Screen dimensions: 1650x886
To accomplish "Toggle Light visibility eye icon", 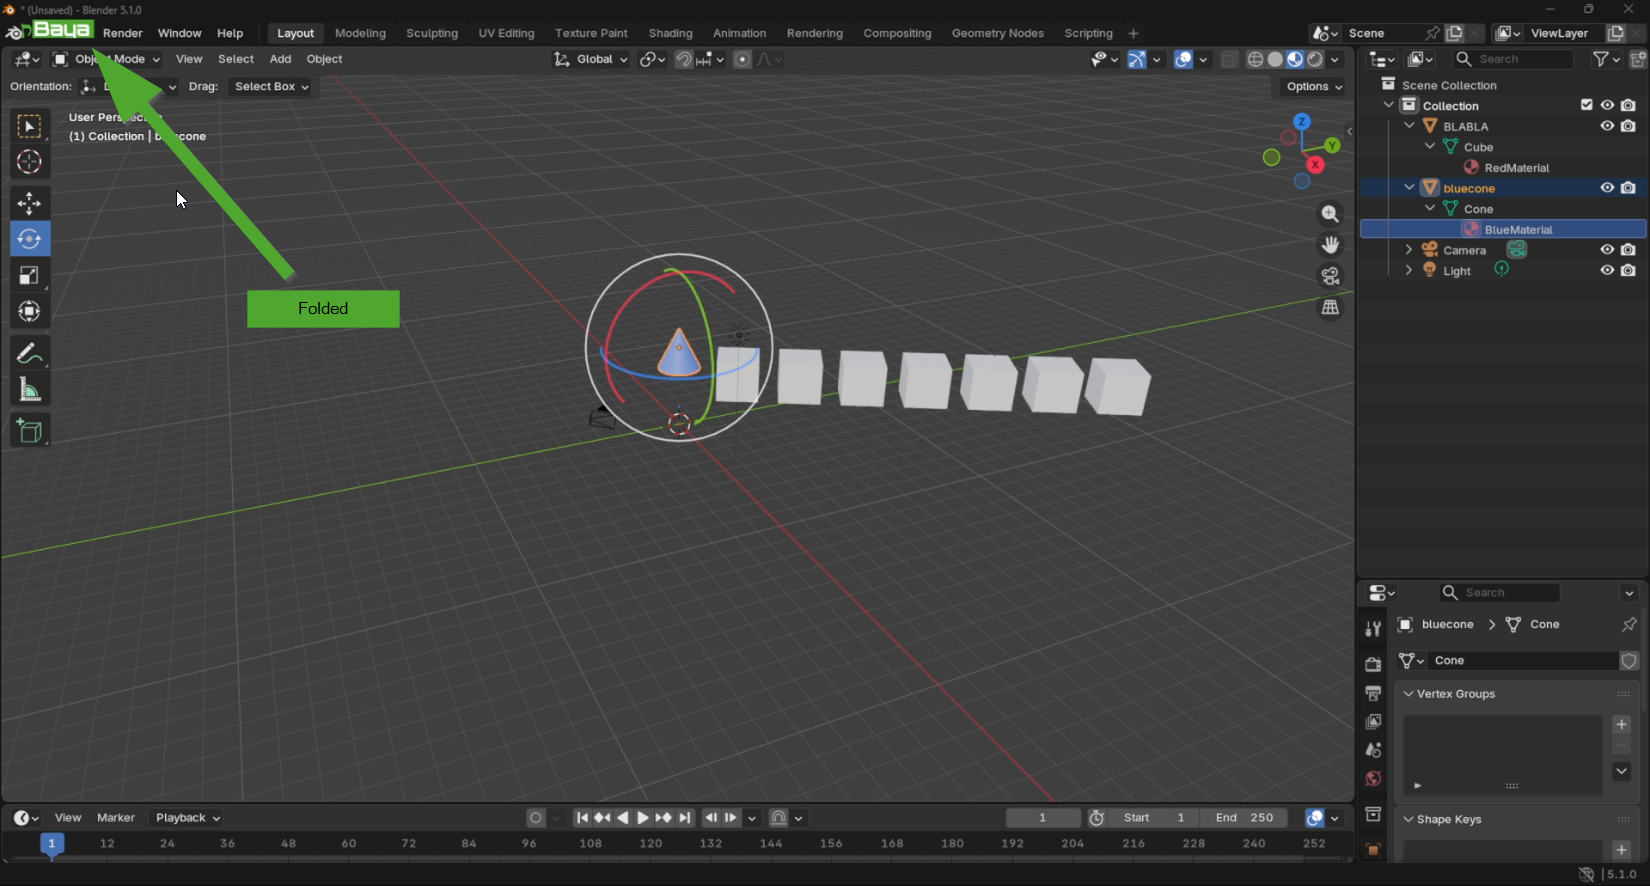I will point(1607,271).
